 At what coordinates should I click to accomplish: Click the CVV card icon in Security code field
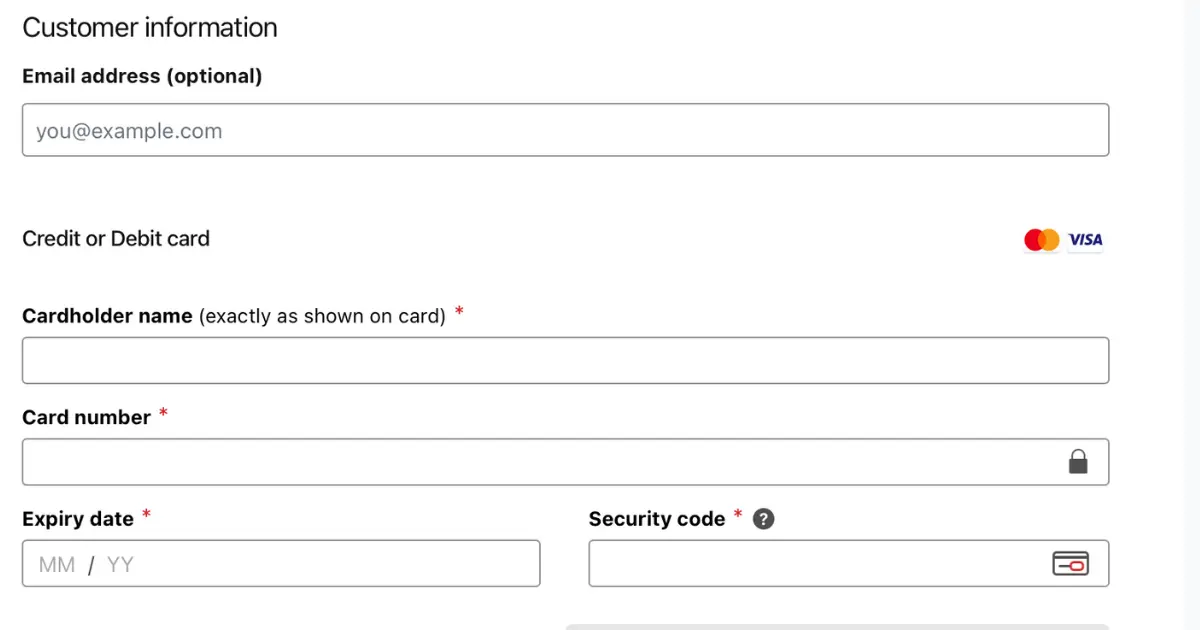pyautogui.click(x=1070, y=564)
